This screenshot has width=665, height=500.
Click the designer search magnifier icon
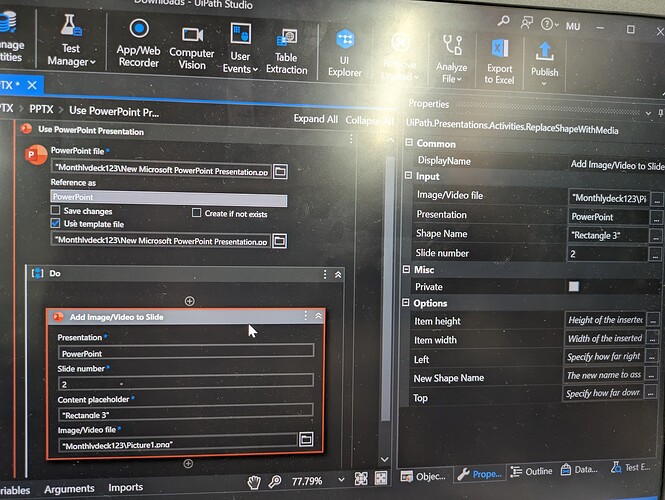275,482
